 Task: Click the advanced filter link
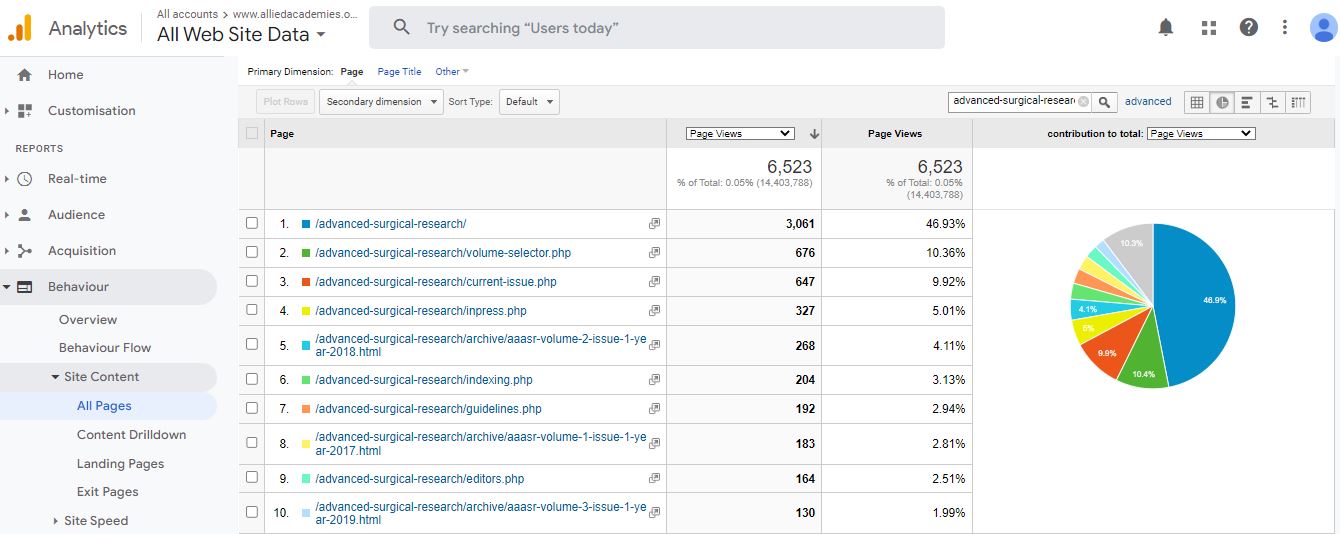pos(1147,101)
